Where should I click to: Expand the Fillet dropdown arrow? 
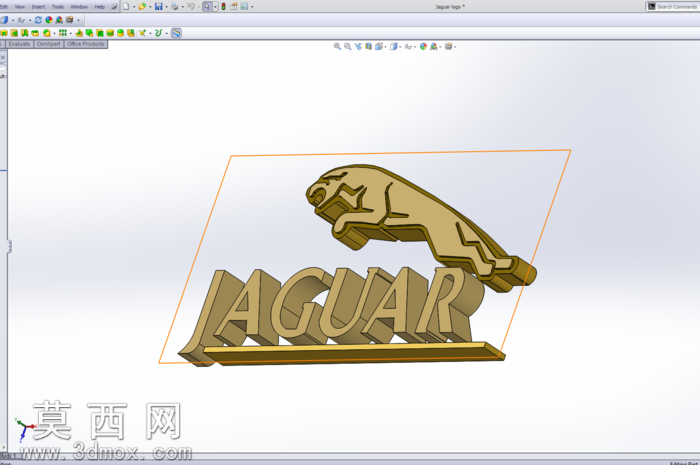coord(54,33)
